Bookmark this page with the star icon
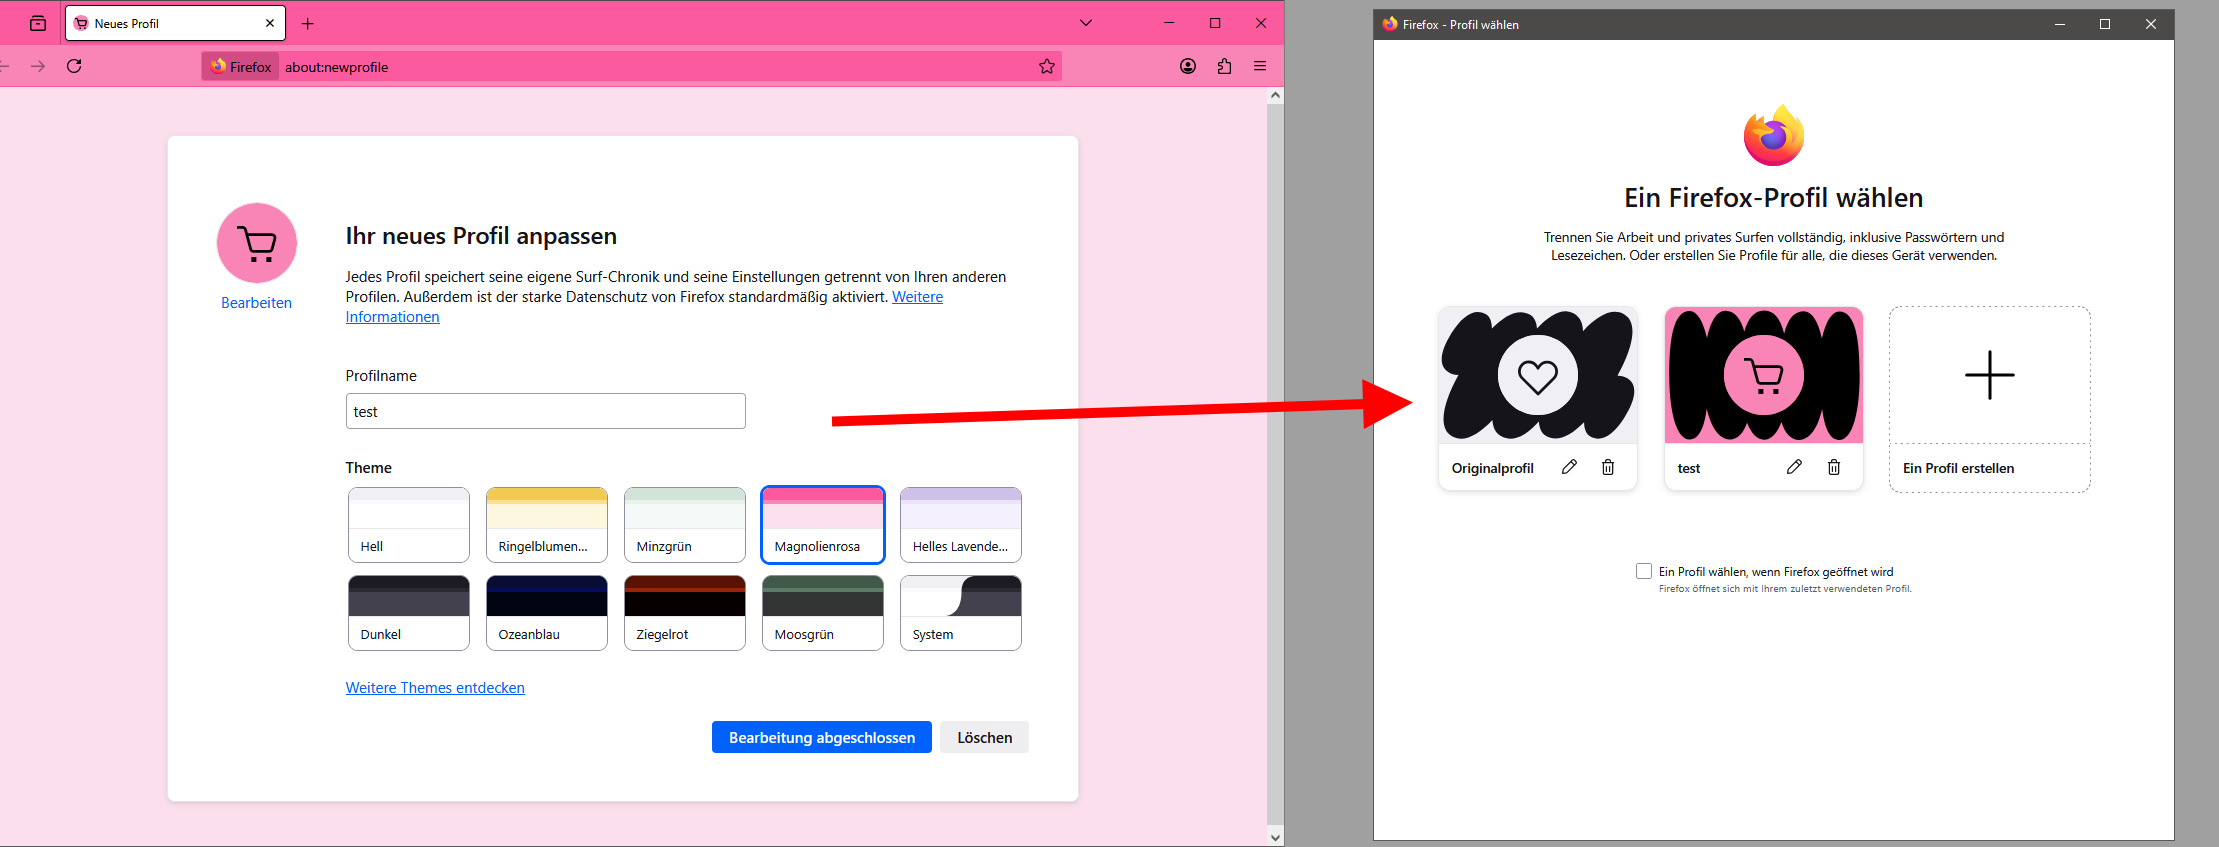 click(x=1047, y=67)
